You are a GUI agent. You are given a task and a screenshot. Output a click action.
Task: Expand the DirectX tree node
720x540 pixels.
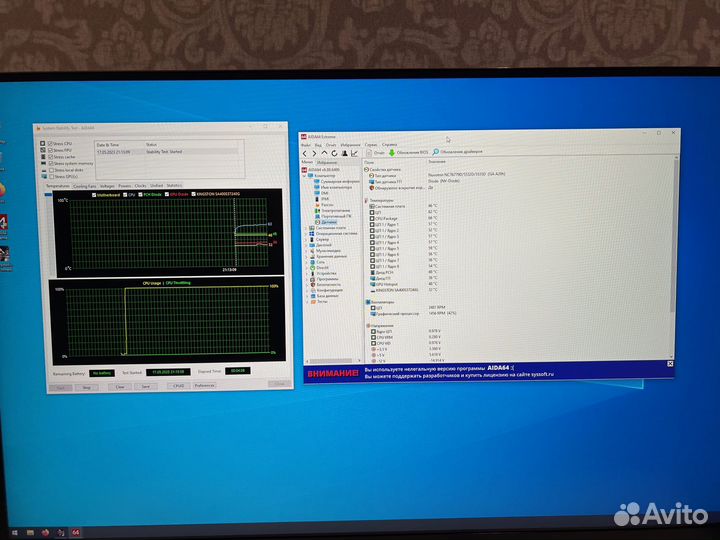coord(306,268)
